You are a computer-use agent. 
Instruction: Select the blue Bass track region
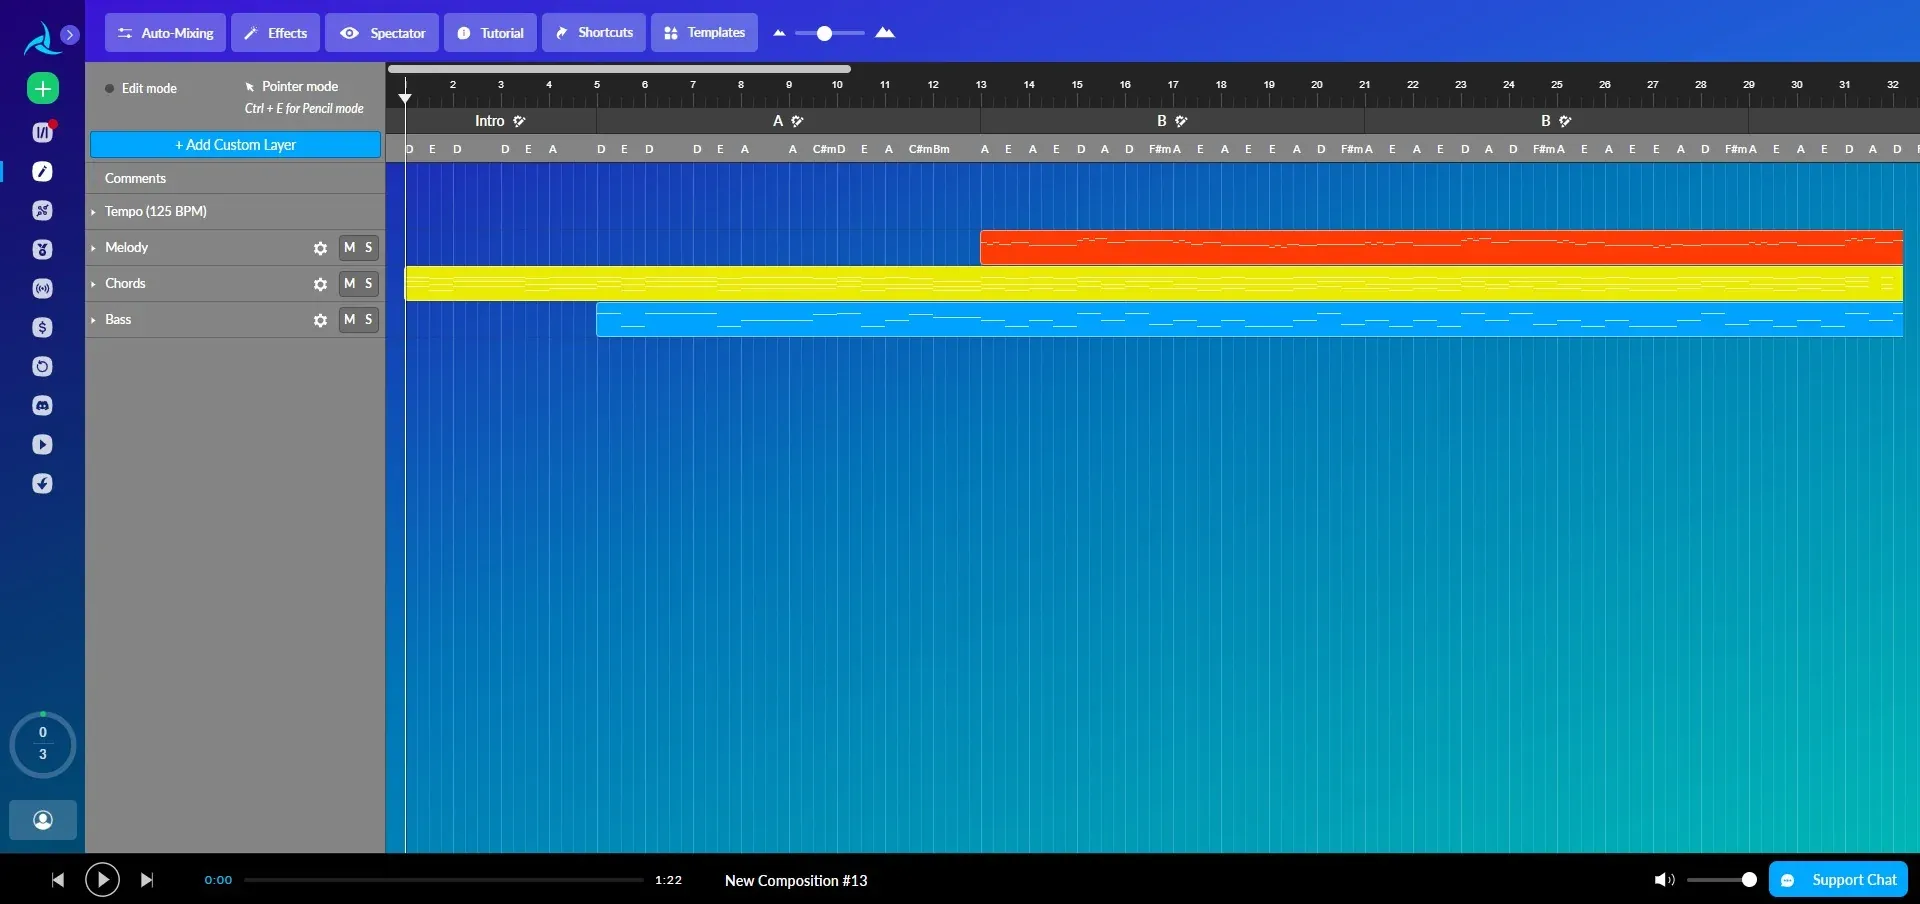point(1249,319)
